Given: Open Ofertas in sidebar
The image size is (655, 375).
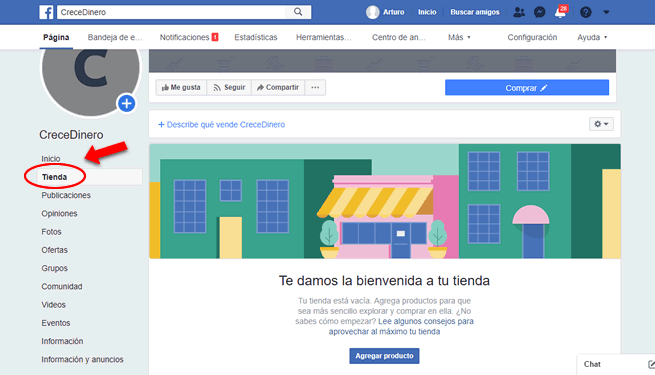Looking at the screenshot, I should tap(54, 250).
